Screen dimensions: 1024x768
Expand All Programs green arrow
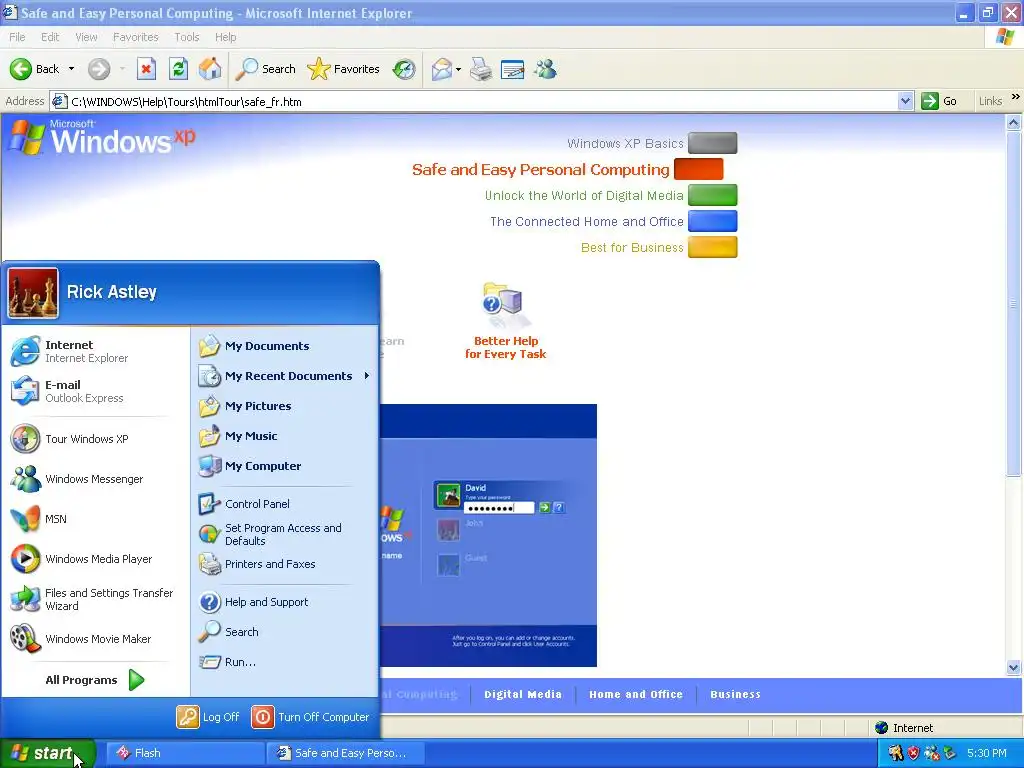(x=136, y=680)
